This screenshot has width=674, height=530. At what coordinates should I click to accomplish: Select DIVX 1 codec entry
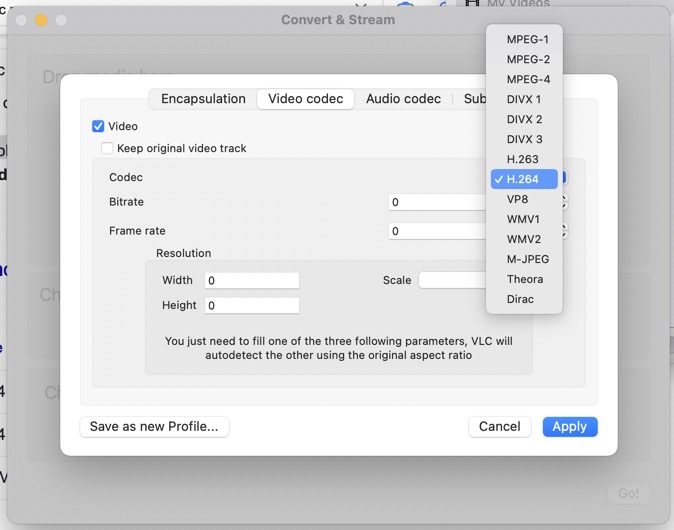pos(524,99)
